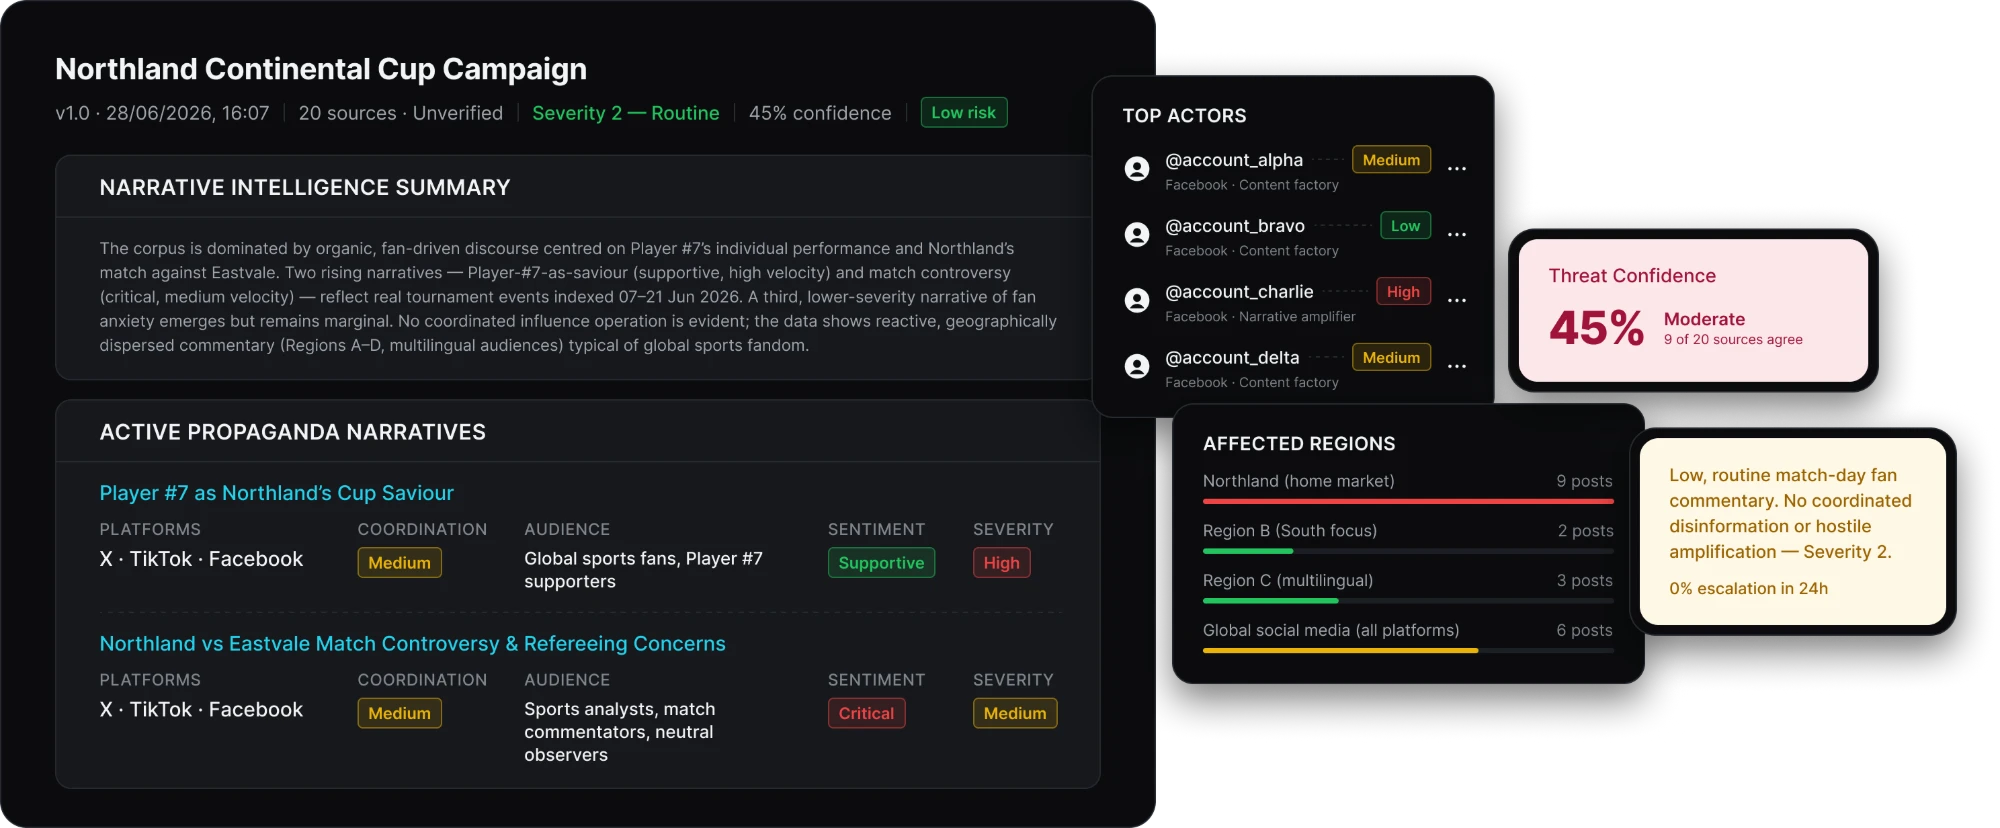Click the Narrative Intelligence Summary heading
This screenshot has width=2000, height=828.
point(305,188)
